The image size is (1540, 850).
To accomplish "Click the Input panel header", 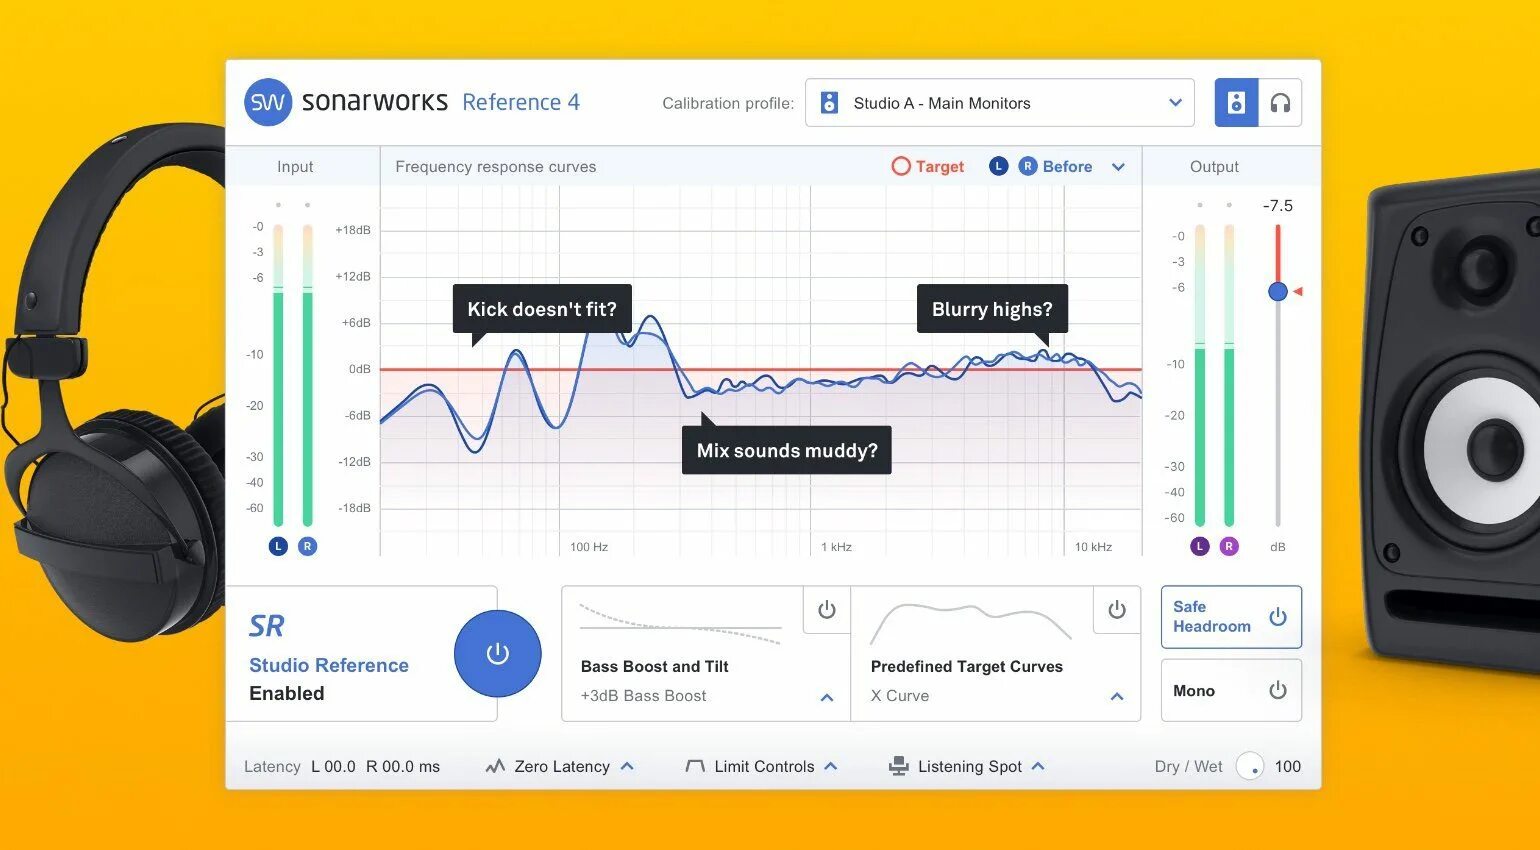I will click(295, 167).
